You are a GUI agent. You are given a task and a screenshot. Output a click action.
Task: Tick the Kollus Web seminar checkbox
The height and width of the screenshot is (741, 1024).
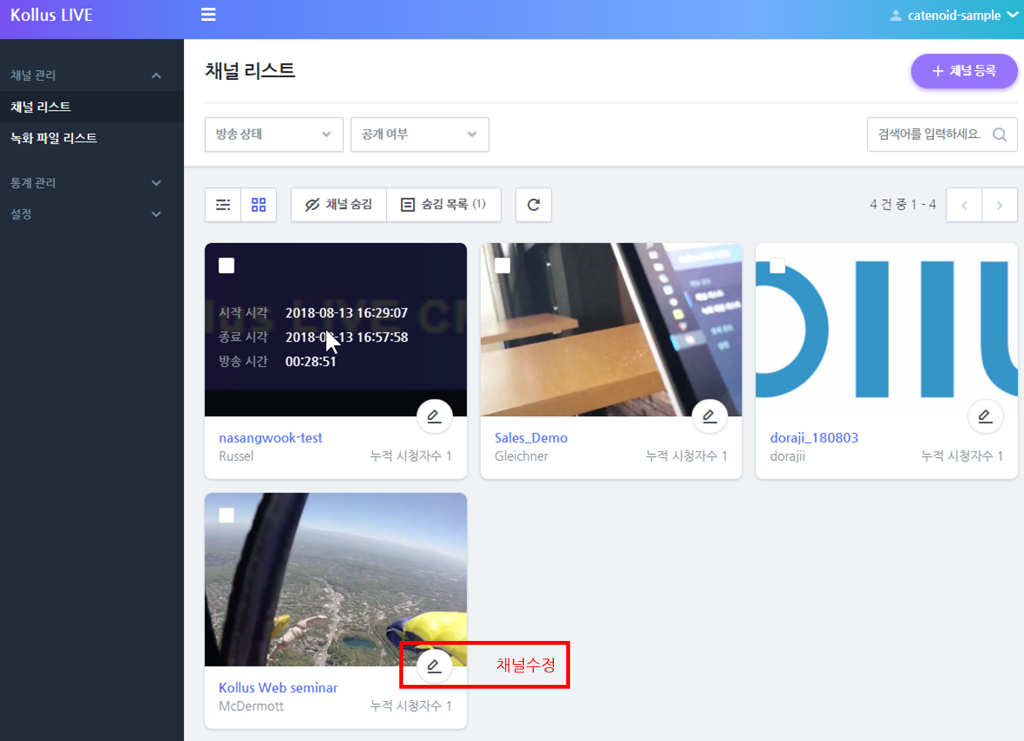[227, 515]
